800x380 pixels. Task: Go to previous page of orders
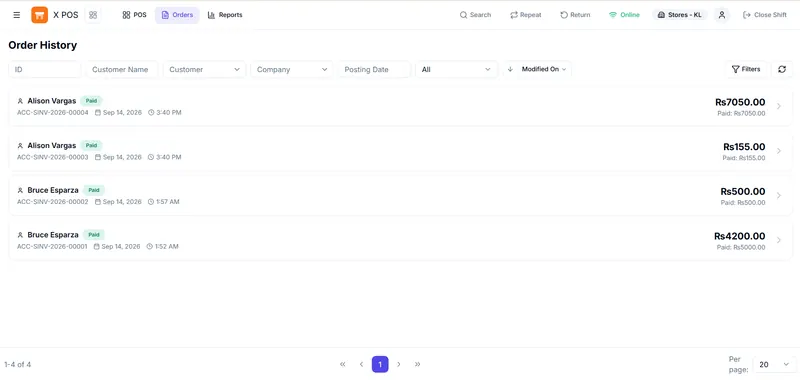tap(361, 364)
